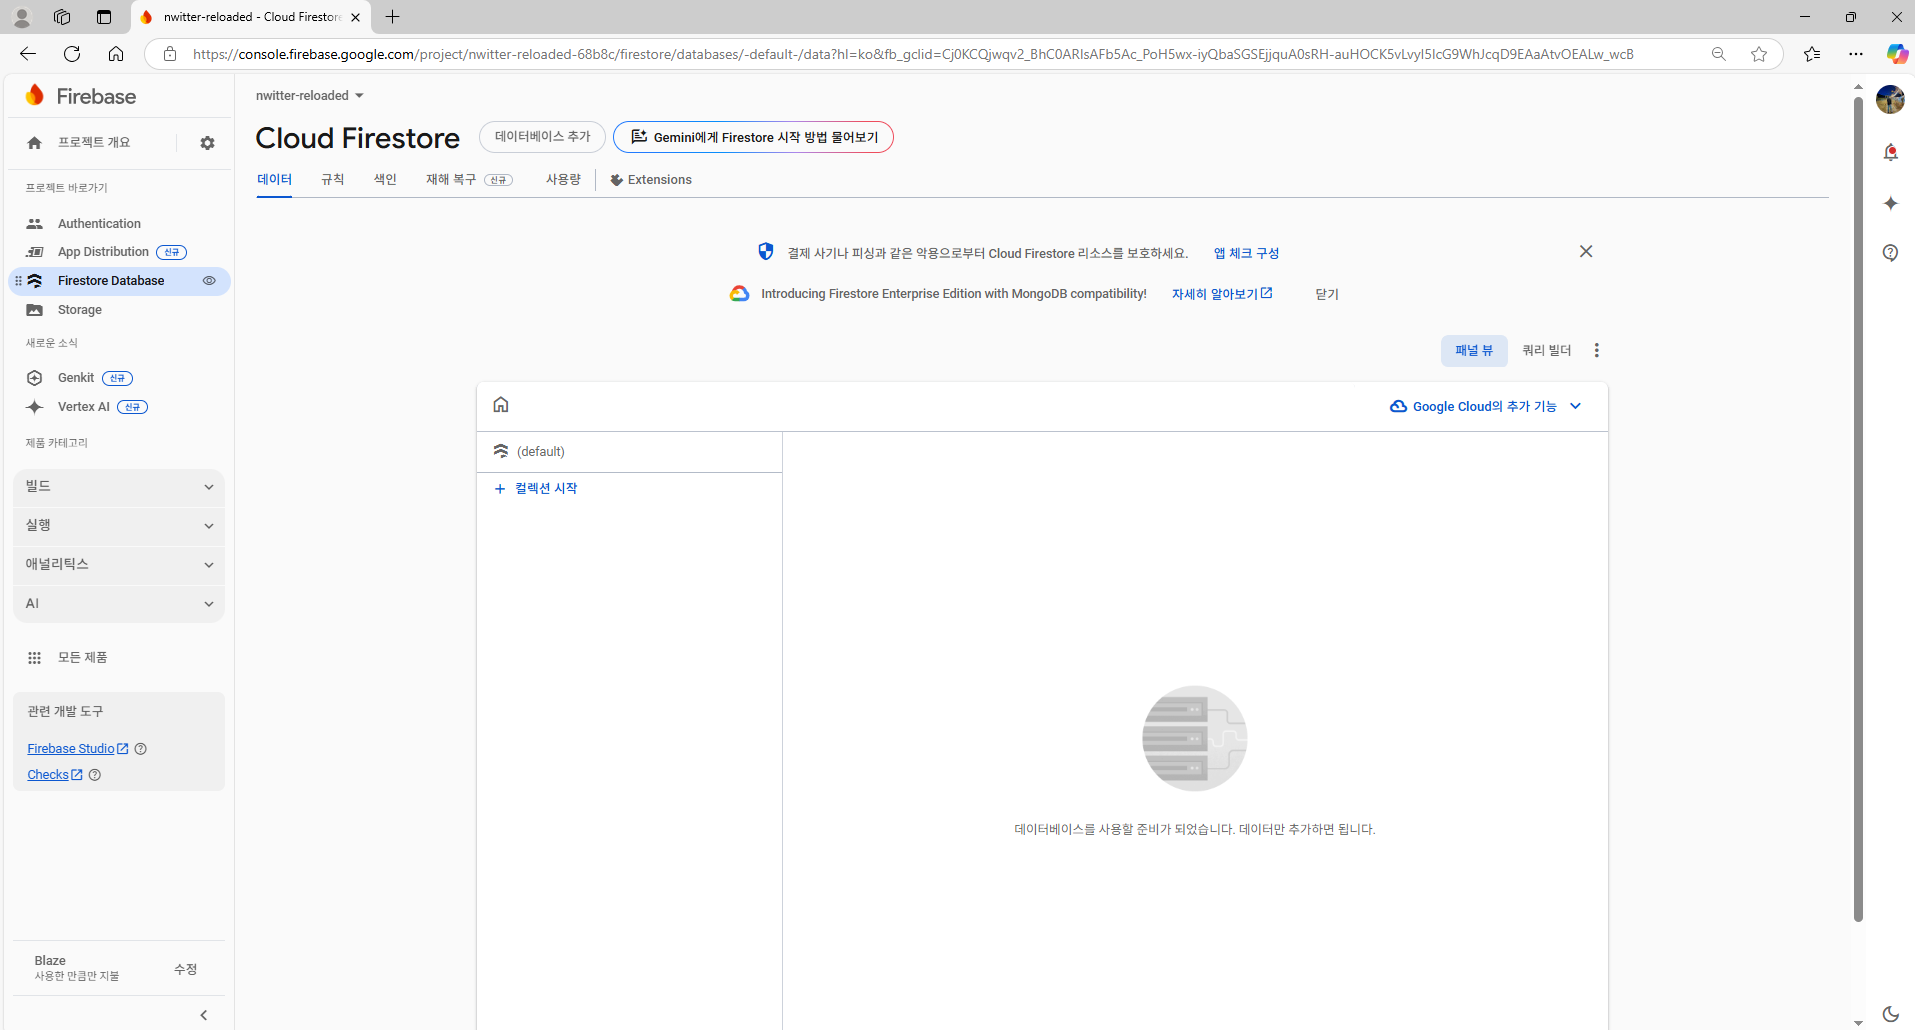Switch to the 규칙 tab

(x=332, y=180)
